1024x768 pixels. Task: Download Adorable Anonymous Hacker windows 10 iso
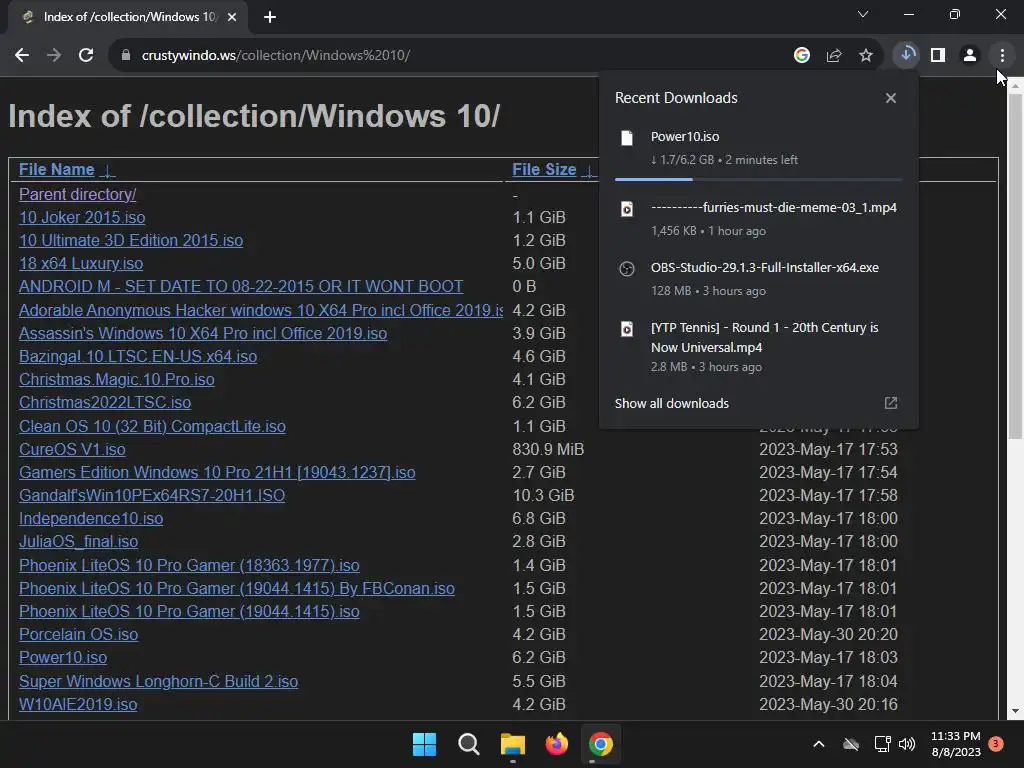tap(261, 310)
